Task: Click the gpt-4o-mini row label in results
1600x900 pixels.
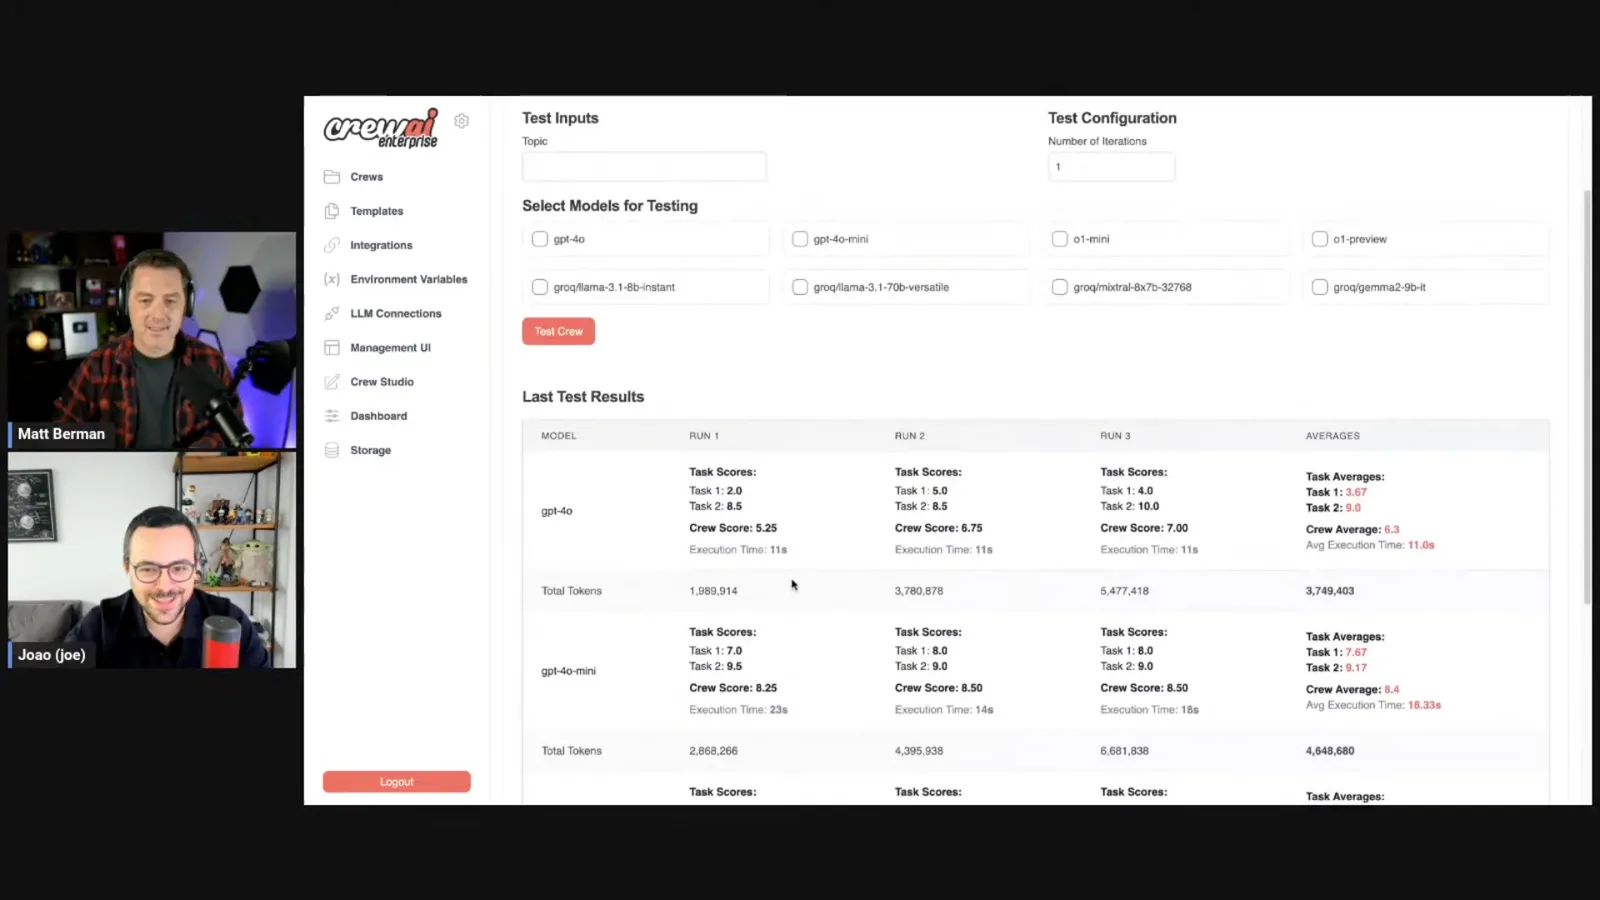Action: [568, 671]
